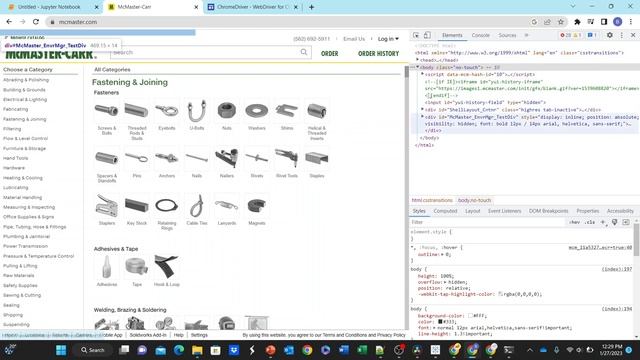640x360 pixels.
Task: Click the red error count badge in DevTools
Action: pyautogui.click(x=565, y=36)
